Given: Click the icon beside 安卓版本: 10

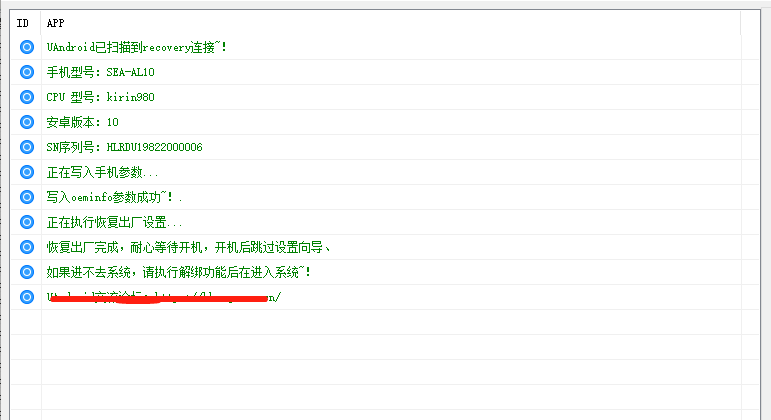Looking at the screenshot, I should coord(27,122).
